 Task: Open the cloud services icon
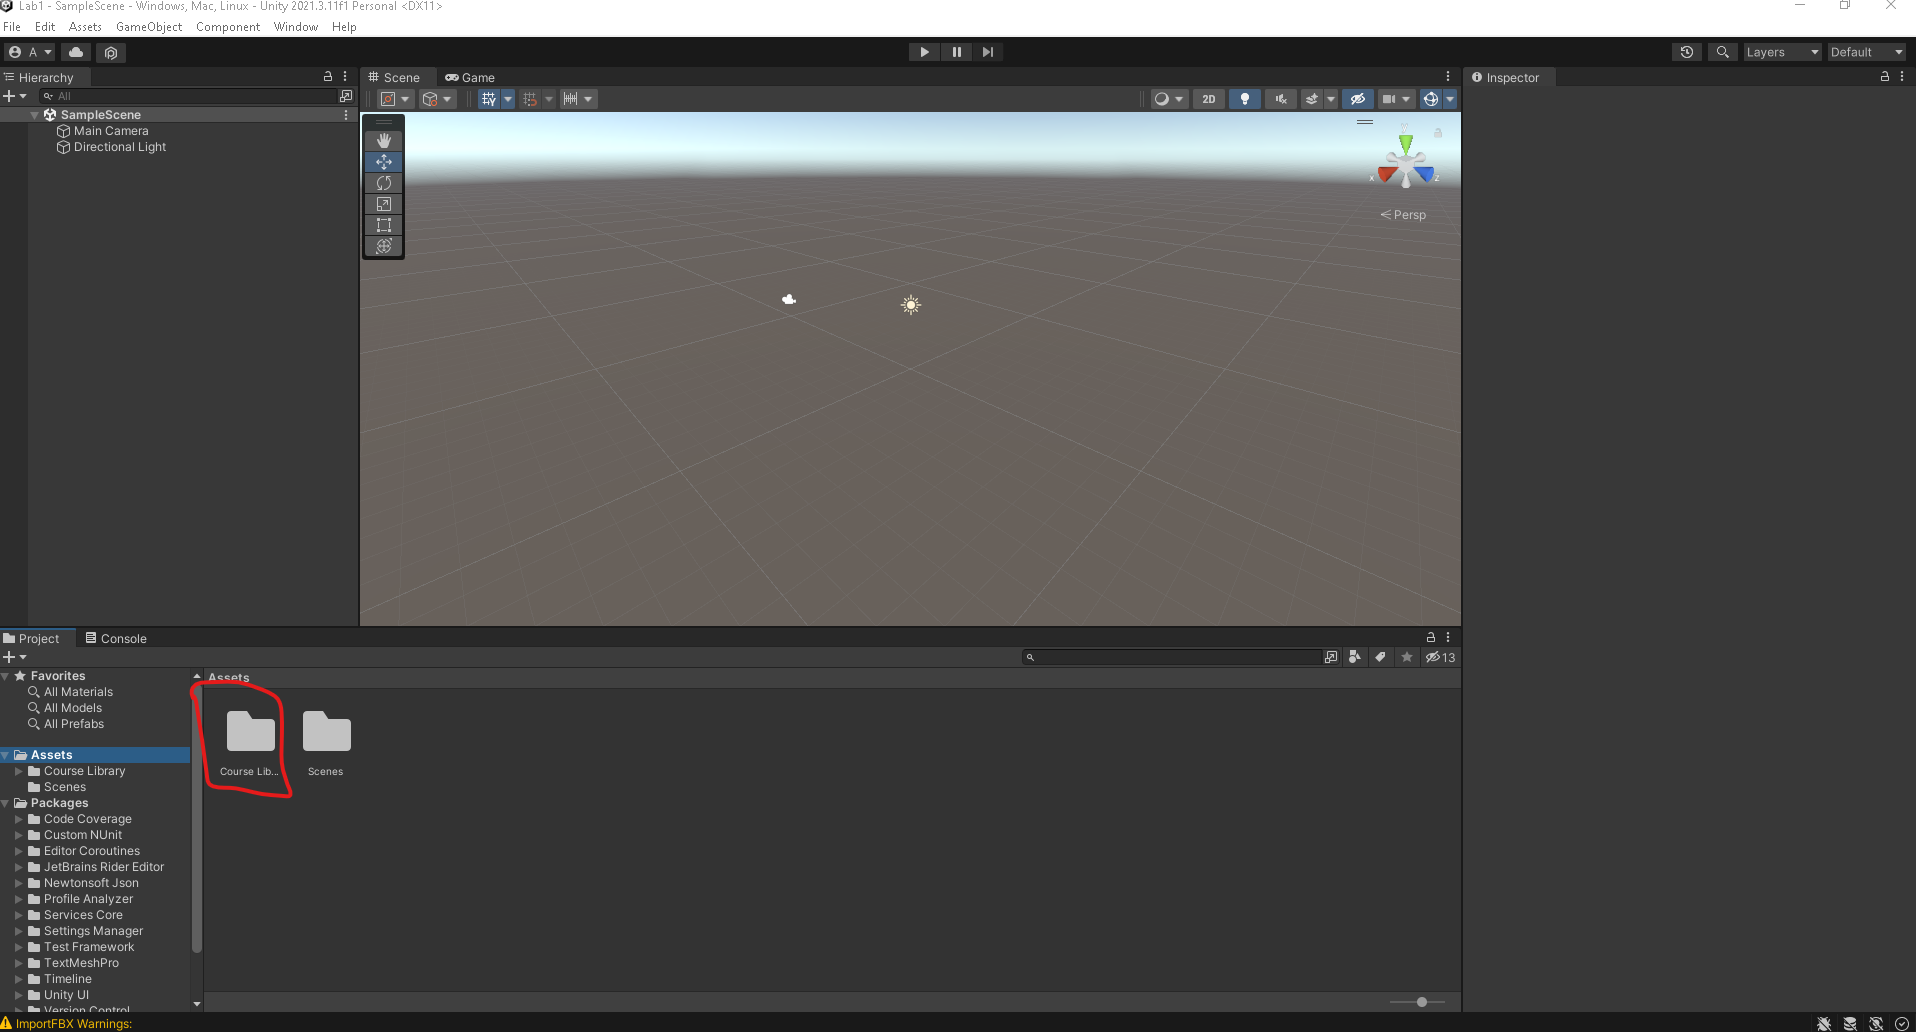76,52
